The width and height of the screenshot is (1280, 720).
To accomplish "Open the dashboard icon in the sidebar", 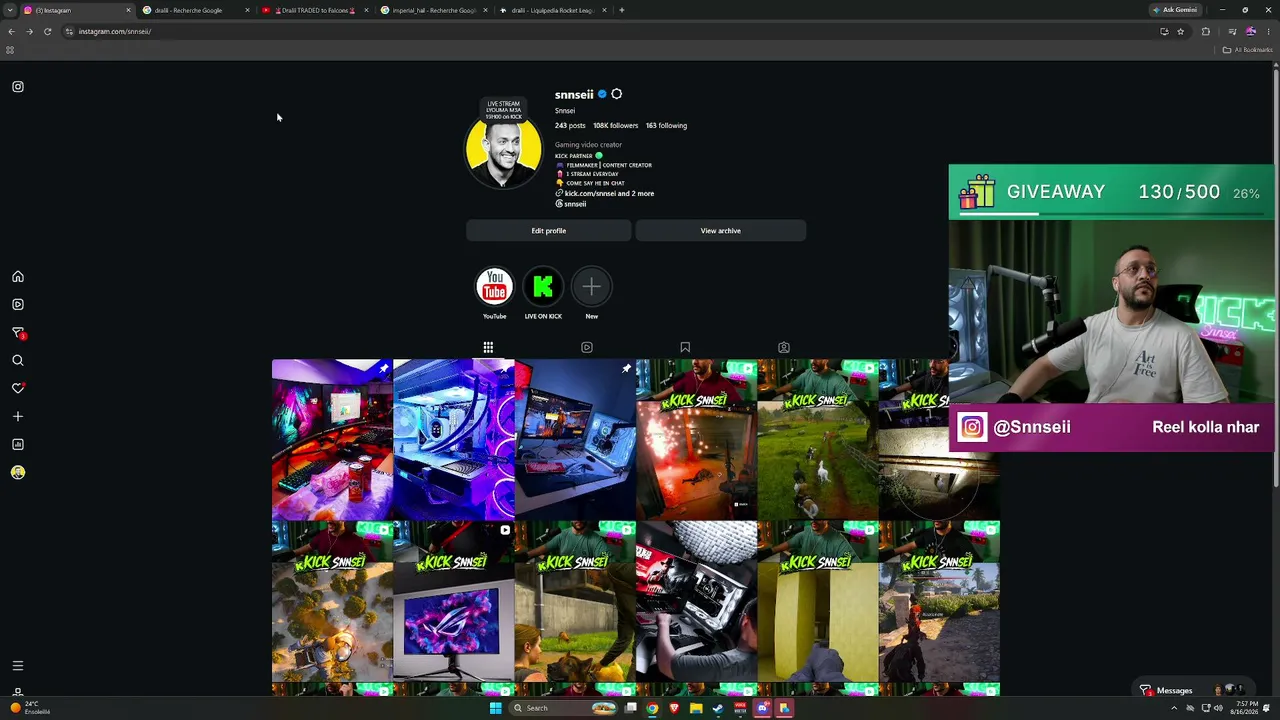I will (18, 445).
